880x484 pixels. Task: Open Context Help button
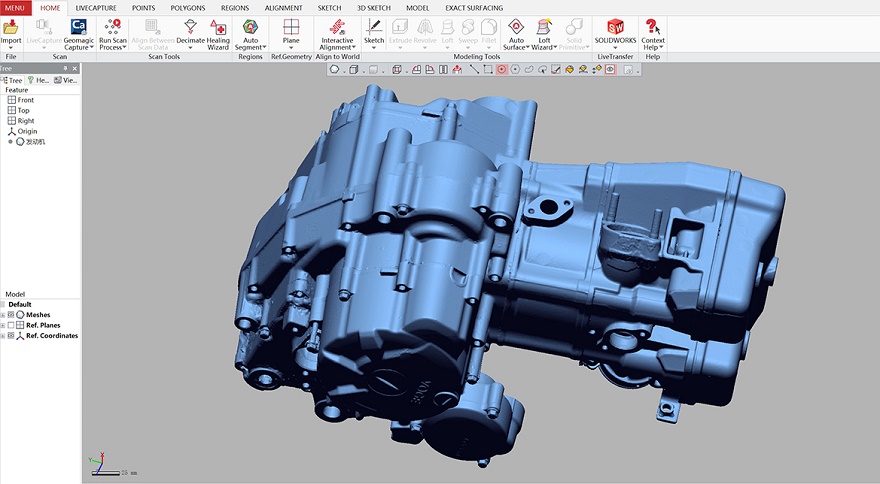[653, 28]
